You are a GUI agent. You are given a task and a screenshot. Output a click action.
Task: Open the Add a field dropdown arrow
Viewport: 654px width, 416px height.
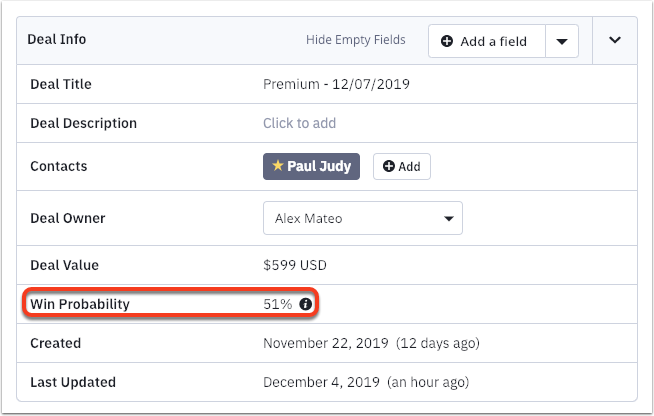(x=562, y=41)
